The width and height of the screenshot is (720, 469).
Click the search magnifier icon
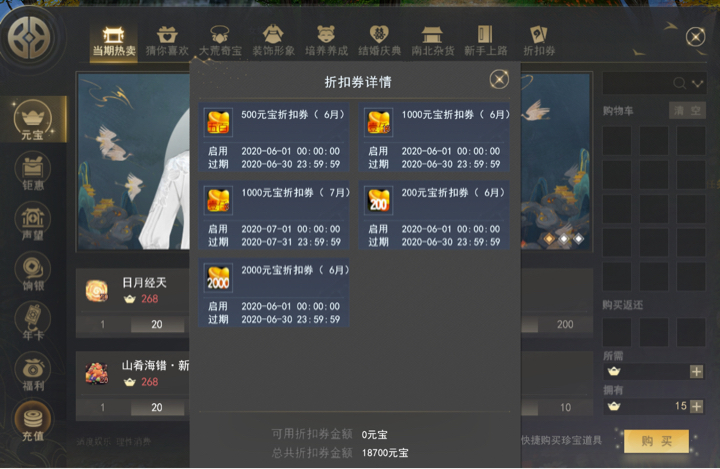pyautogui.click(x=680, y=83)
